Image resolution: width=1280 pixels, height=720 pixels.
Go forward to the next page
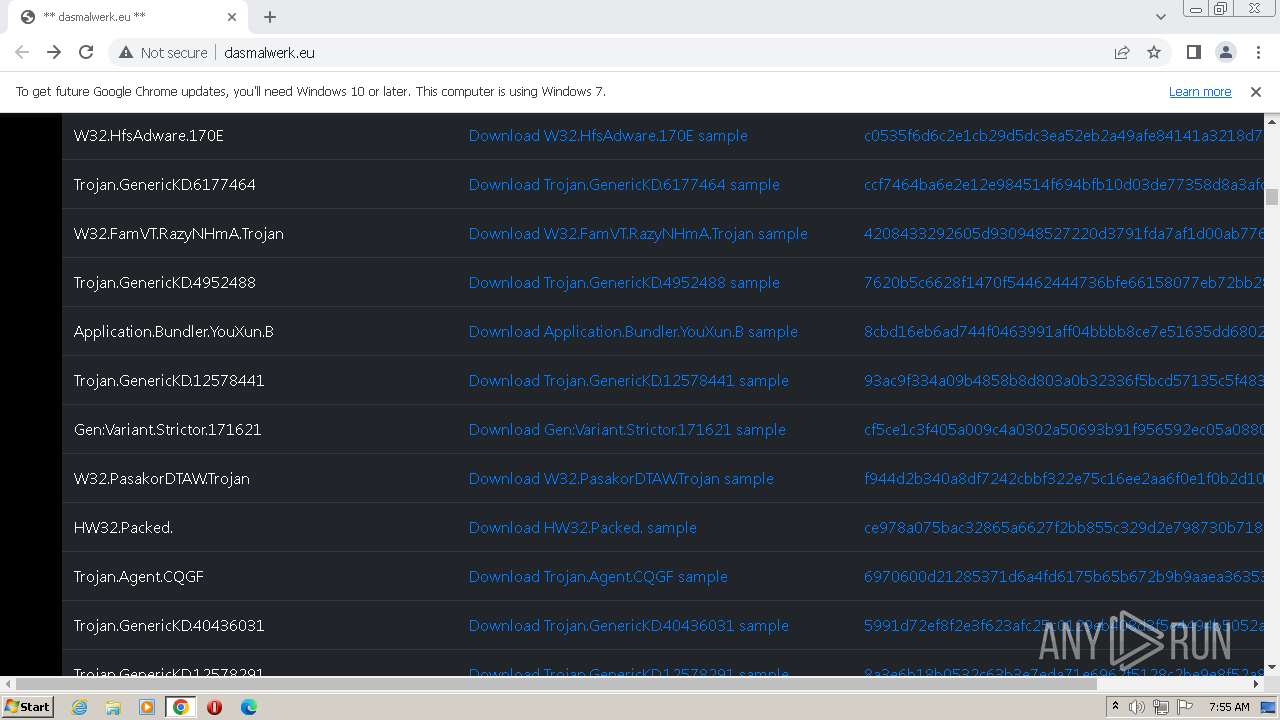54,52
